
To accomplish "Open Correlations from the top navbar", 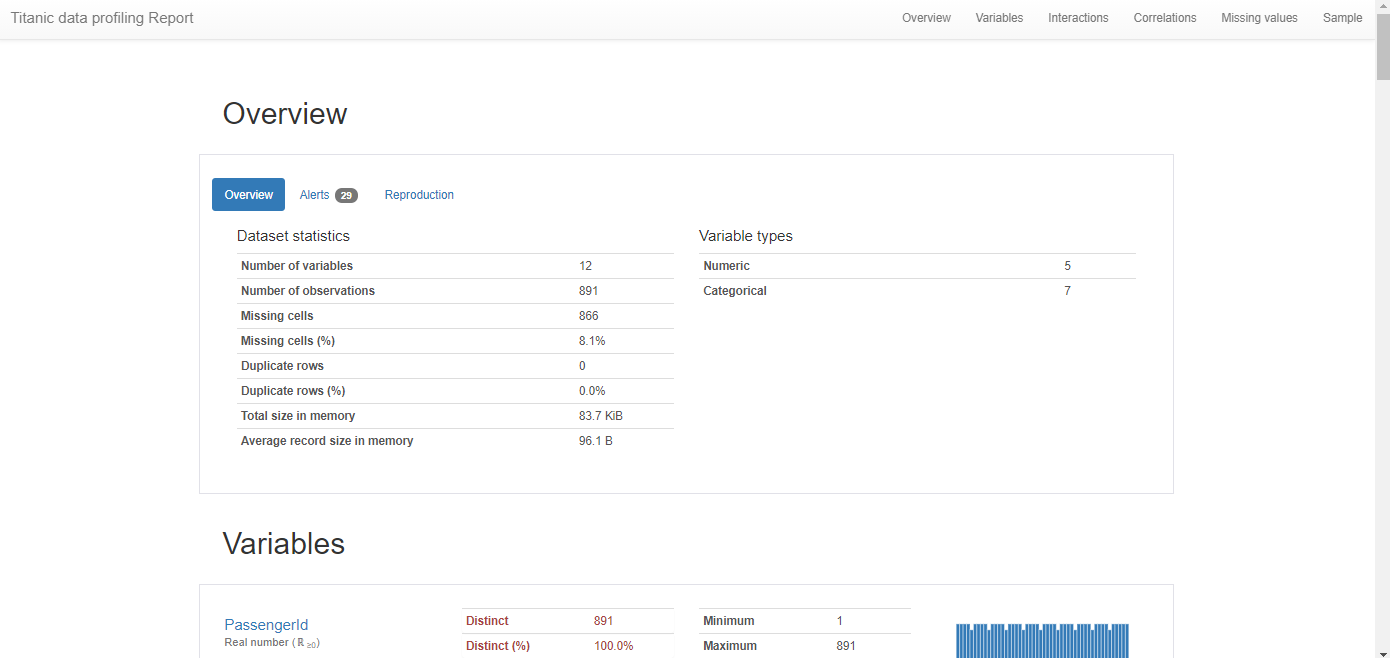I will click(1164, 18).
